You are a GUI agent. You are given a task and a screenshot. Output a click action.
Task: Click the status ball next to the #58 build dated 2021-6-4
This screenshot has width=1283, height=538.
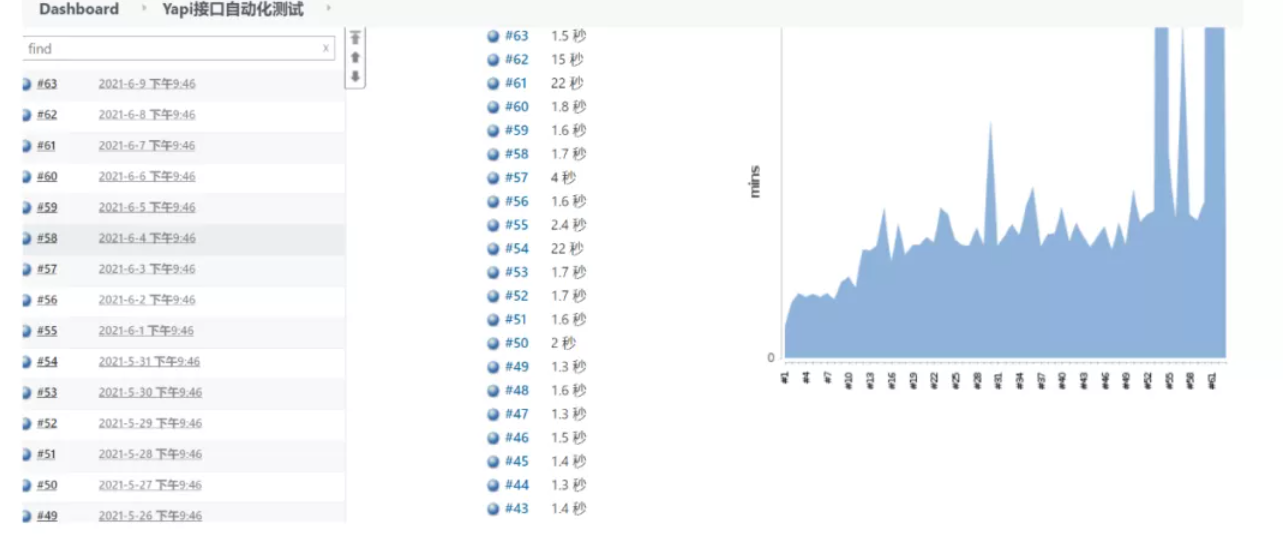(x=27, y=239)
